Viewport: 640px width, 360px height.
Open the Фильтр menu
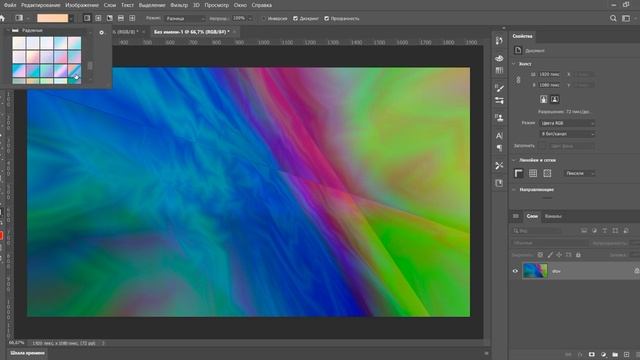tap(179, 5)
